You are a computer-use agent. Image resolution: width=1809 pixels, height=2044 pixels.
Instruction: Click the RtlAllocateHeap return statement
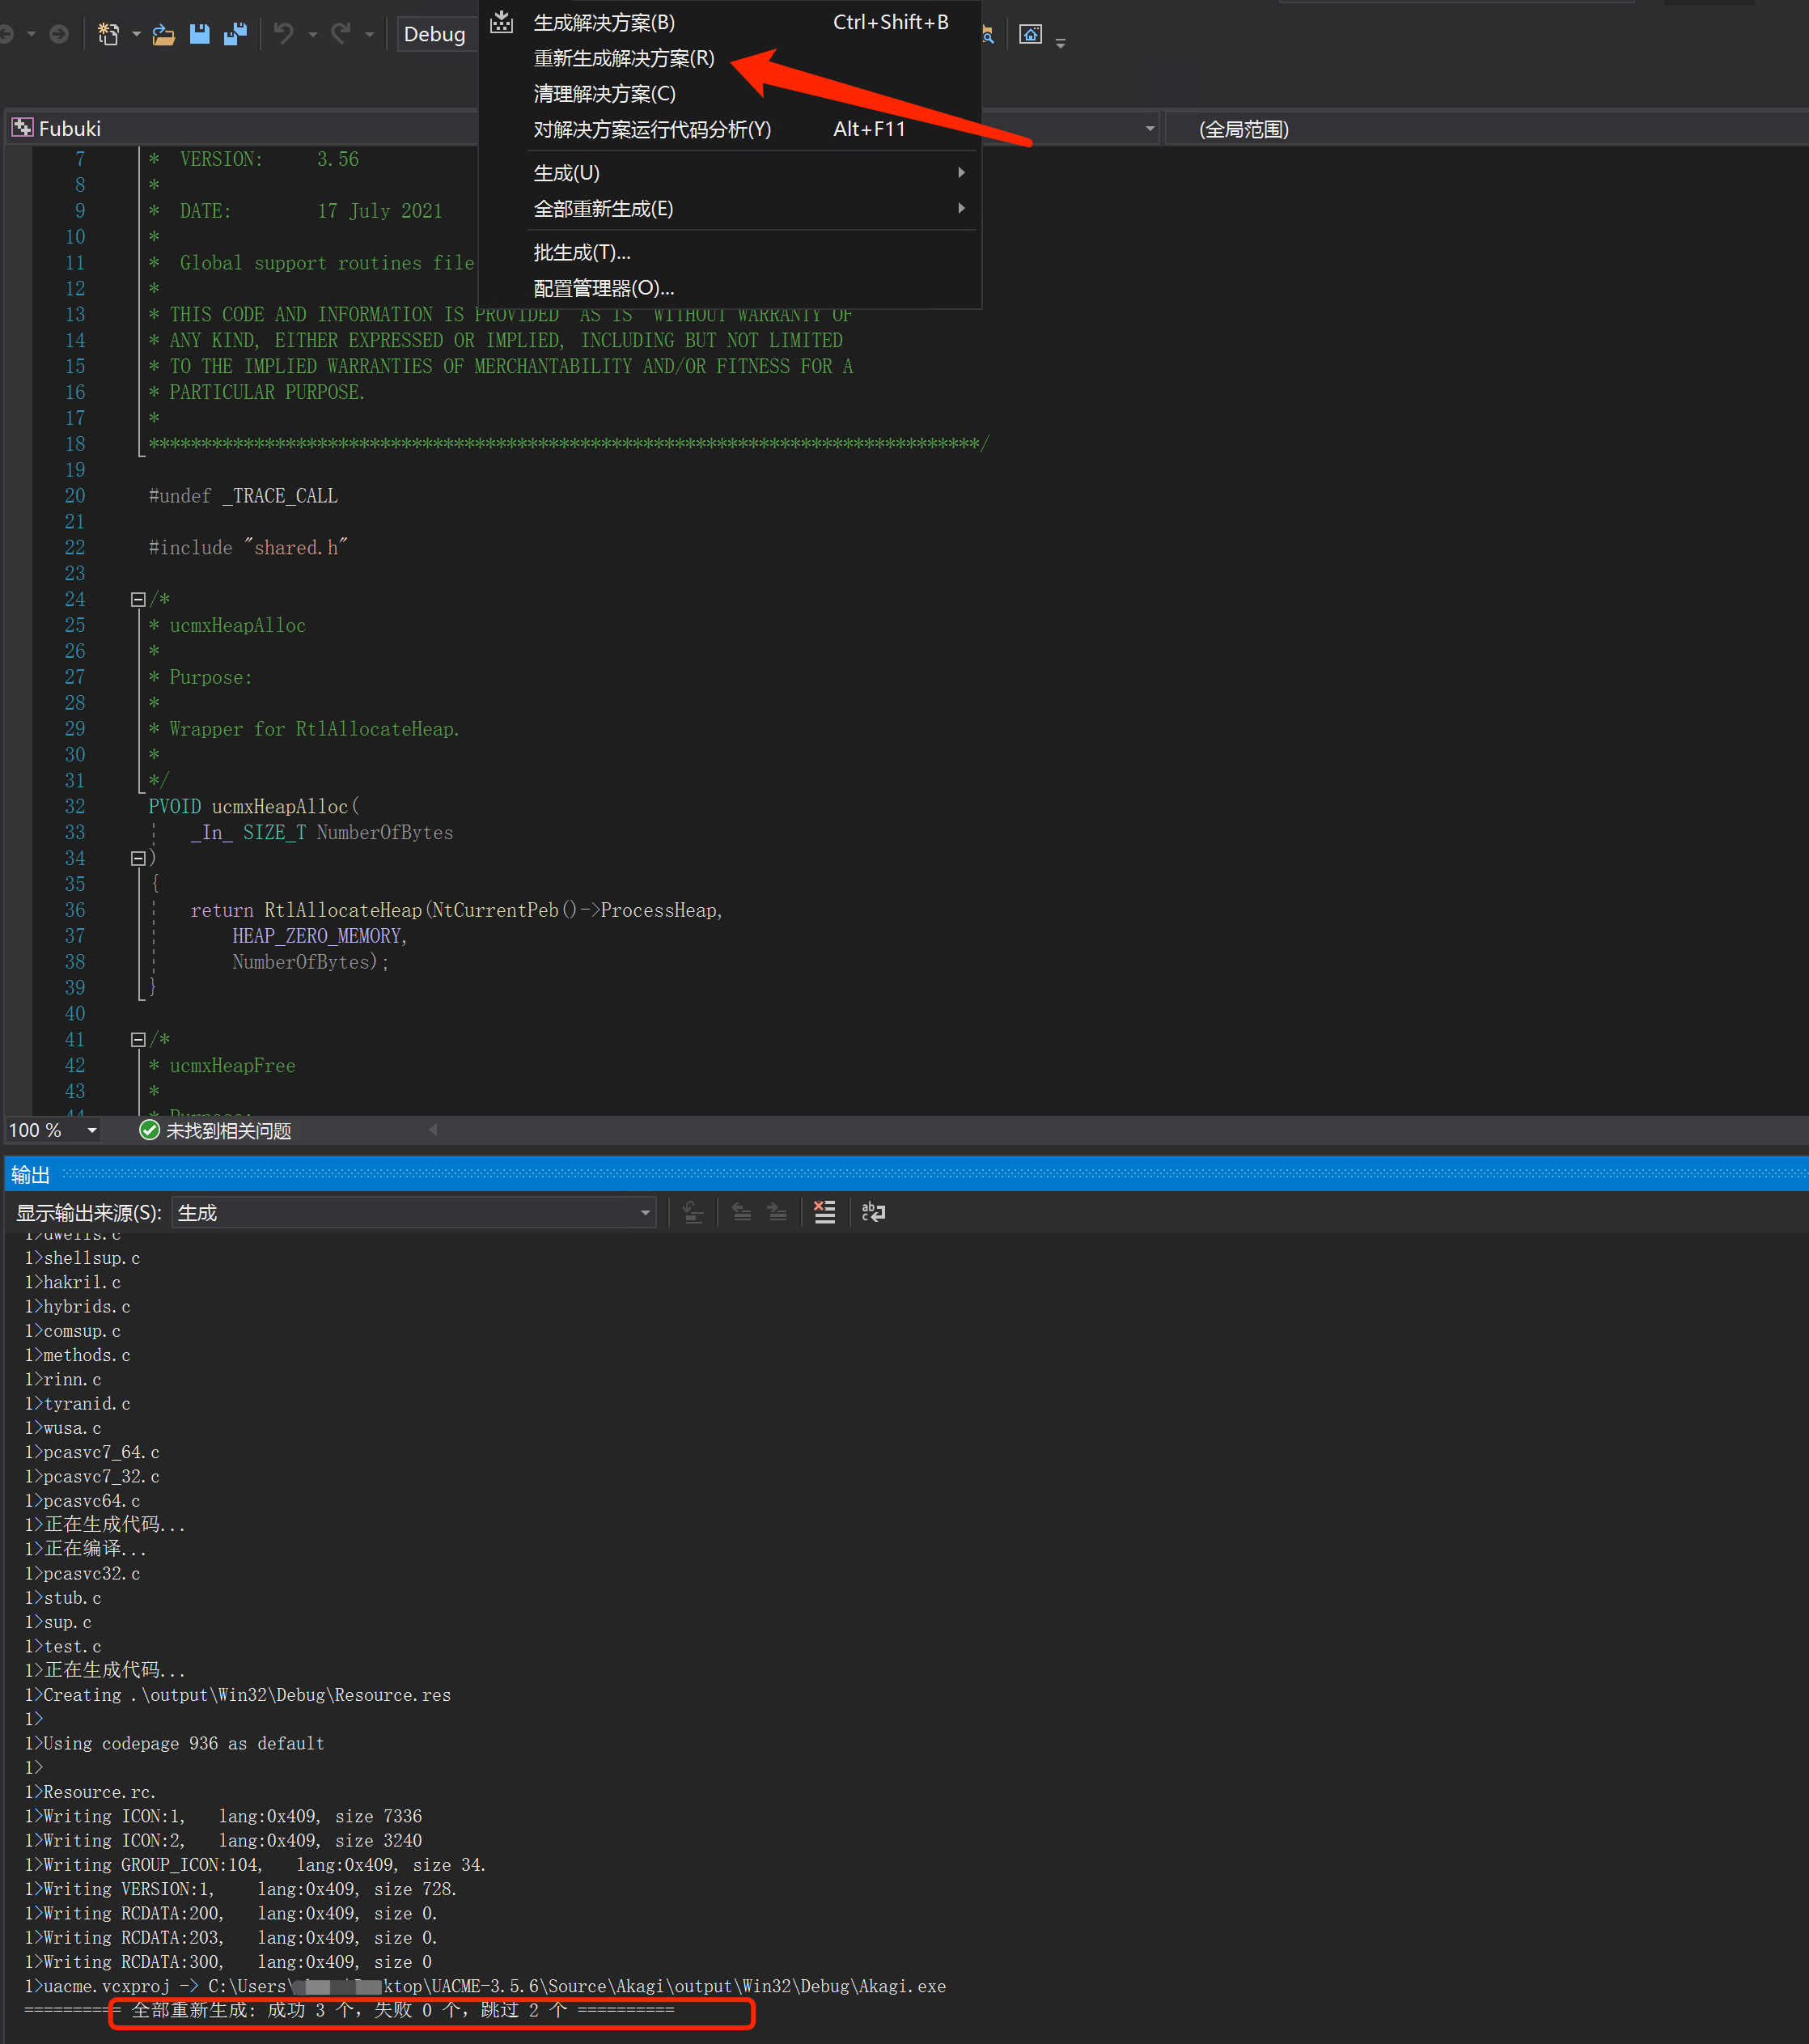[456, 910]
